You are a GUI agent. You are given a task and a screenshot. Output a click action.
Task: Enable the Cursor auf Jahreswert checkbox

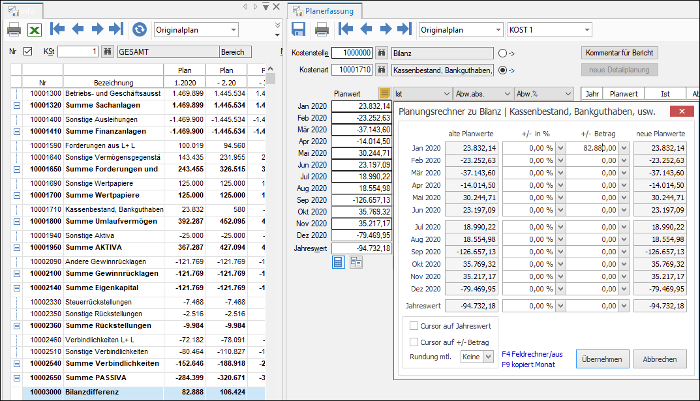coord(414,326)
